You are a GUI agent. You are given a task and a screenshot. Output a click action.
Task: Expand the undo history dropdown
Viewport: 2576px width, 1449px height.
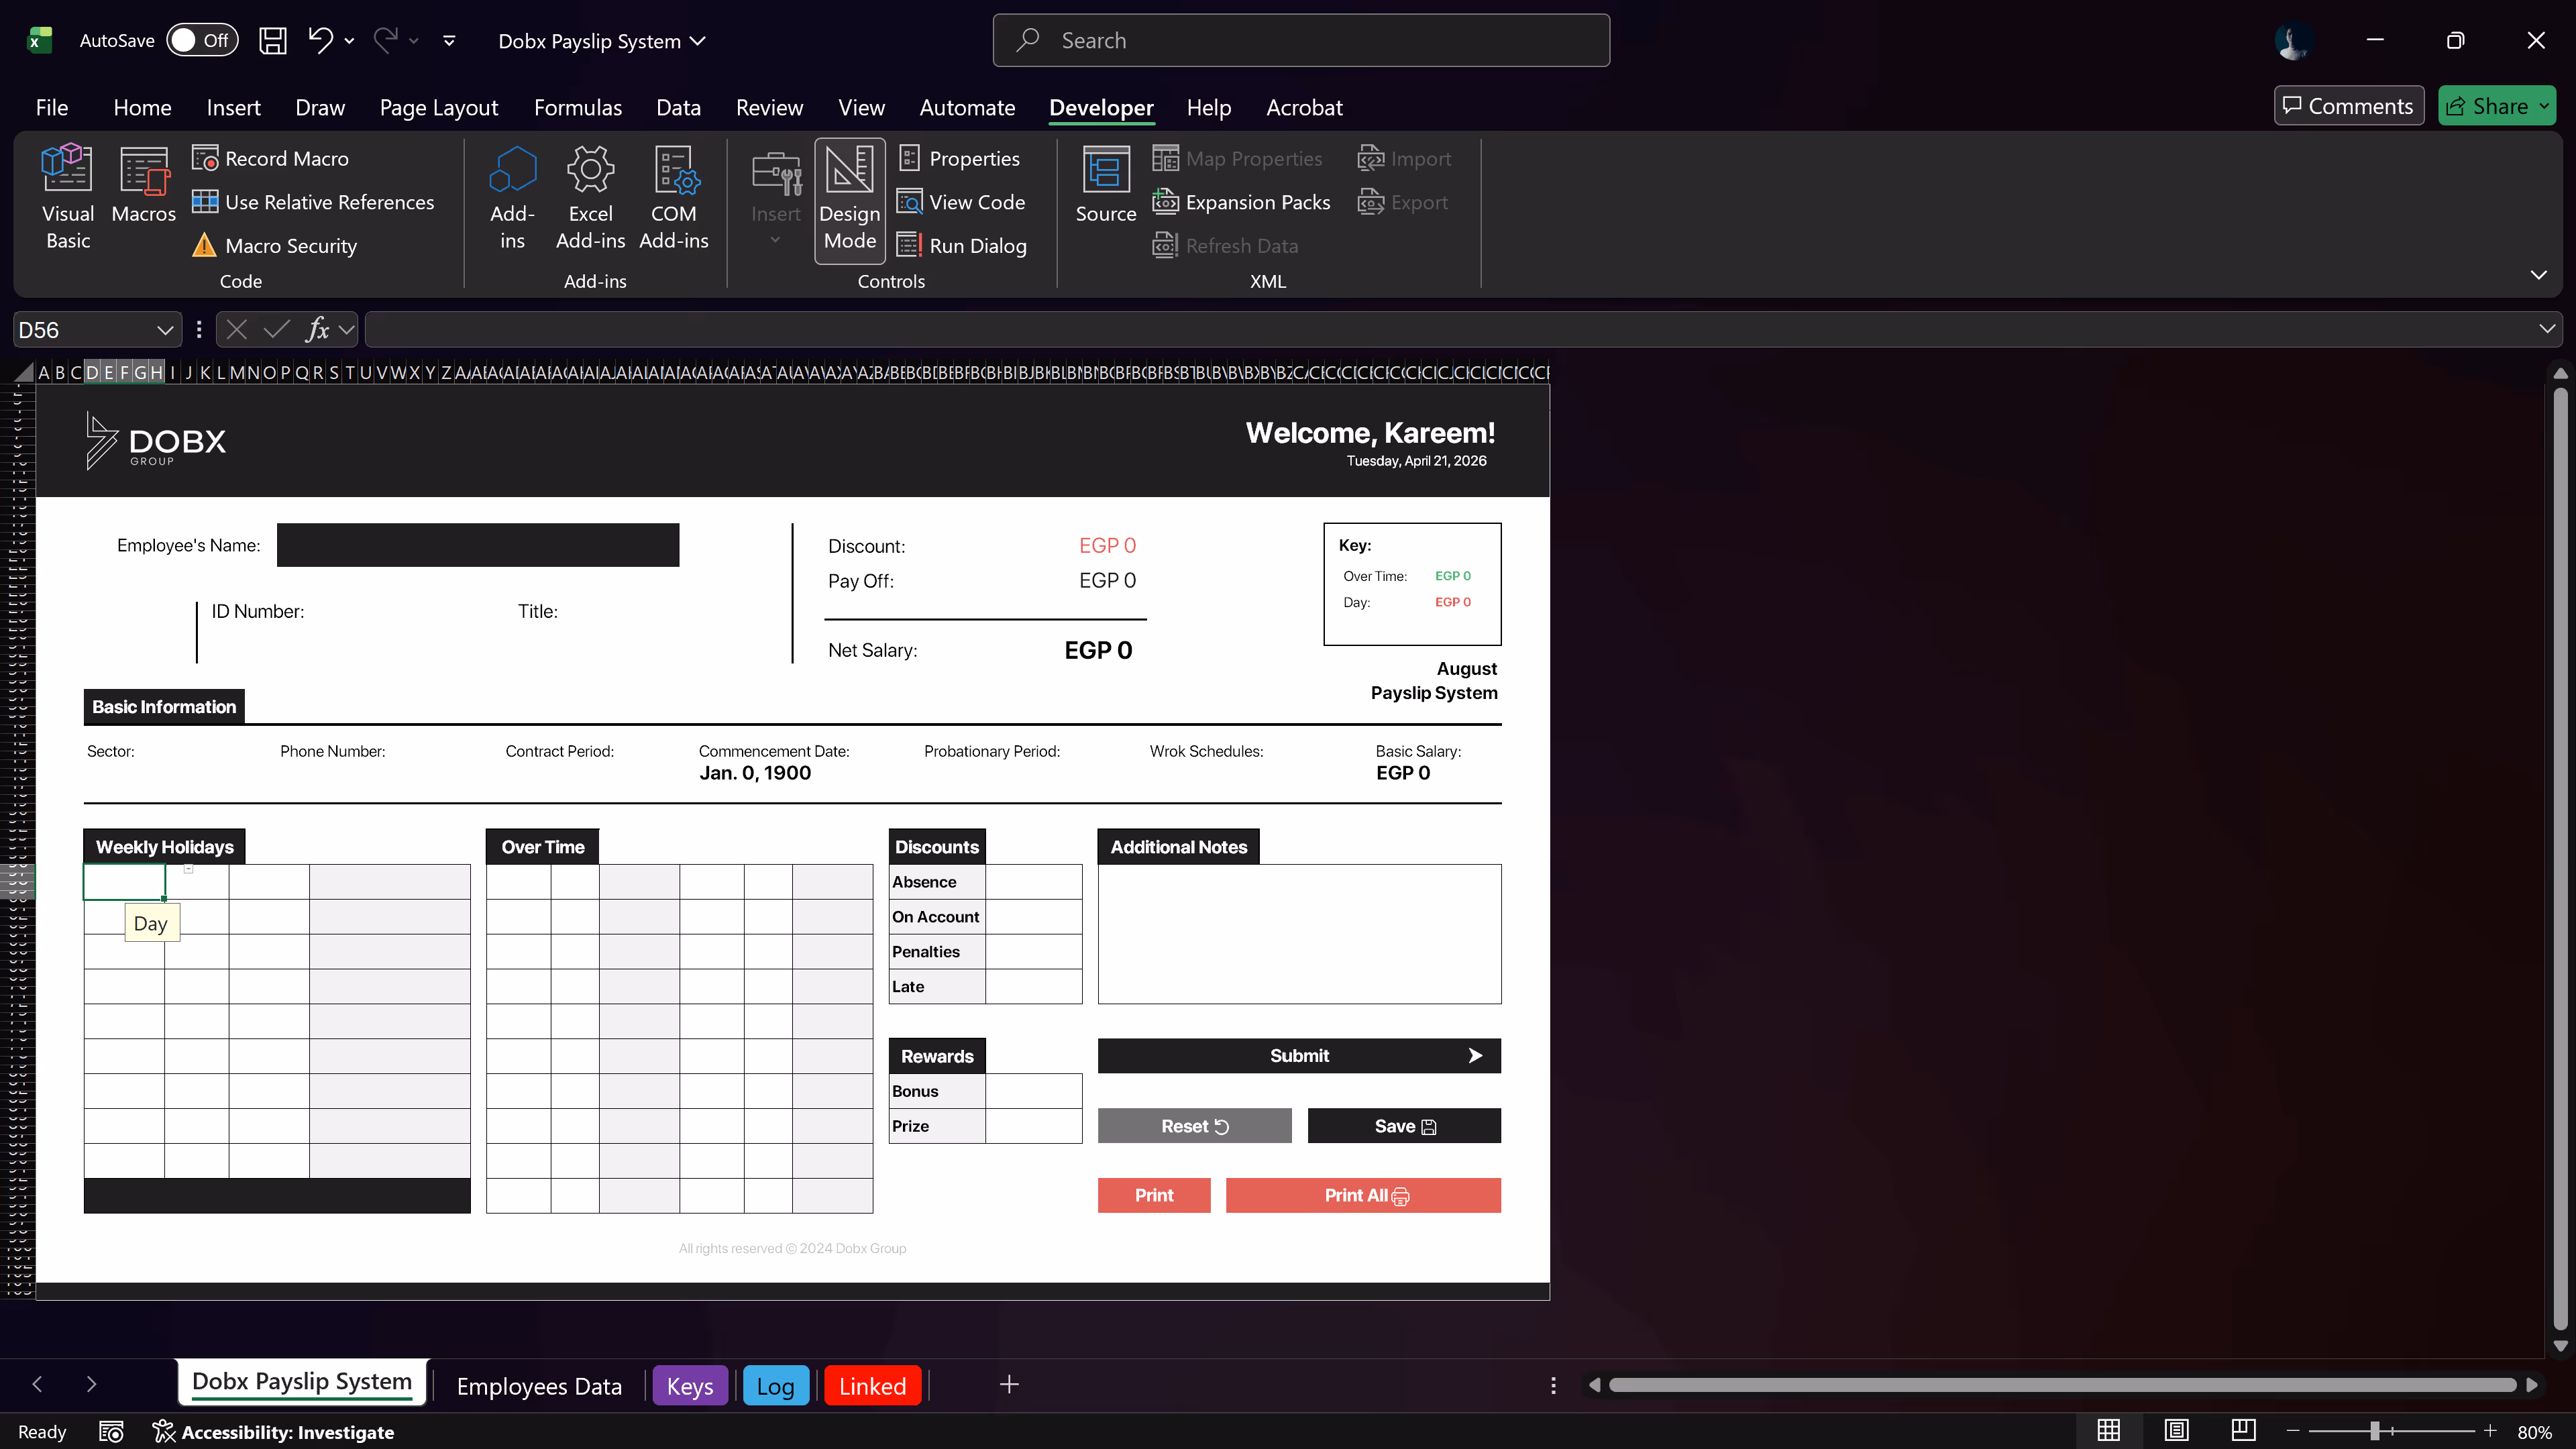[349, 41]
